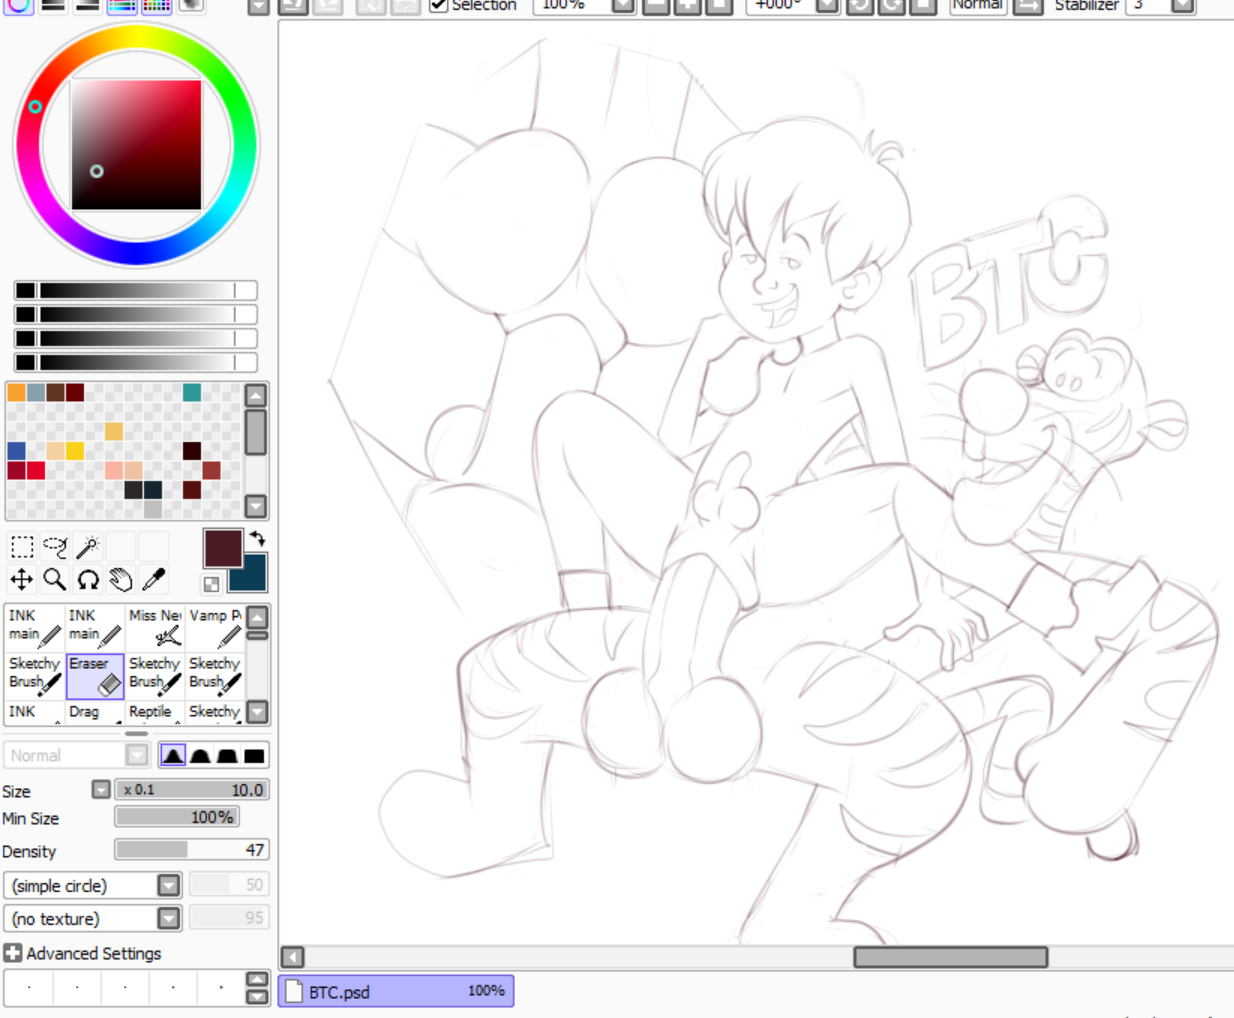The image size is (1234, 1018).
Task: Open the no texture dropdown
Action: (x=168, y=918)
